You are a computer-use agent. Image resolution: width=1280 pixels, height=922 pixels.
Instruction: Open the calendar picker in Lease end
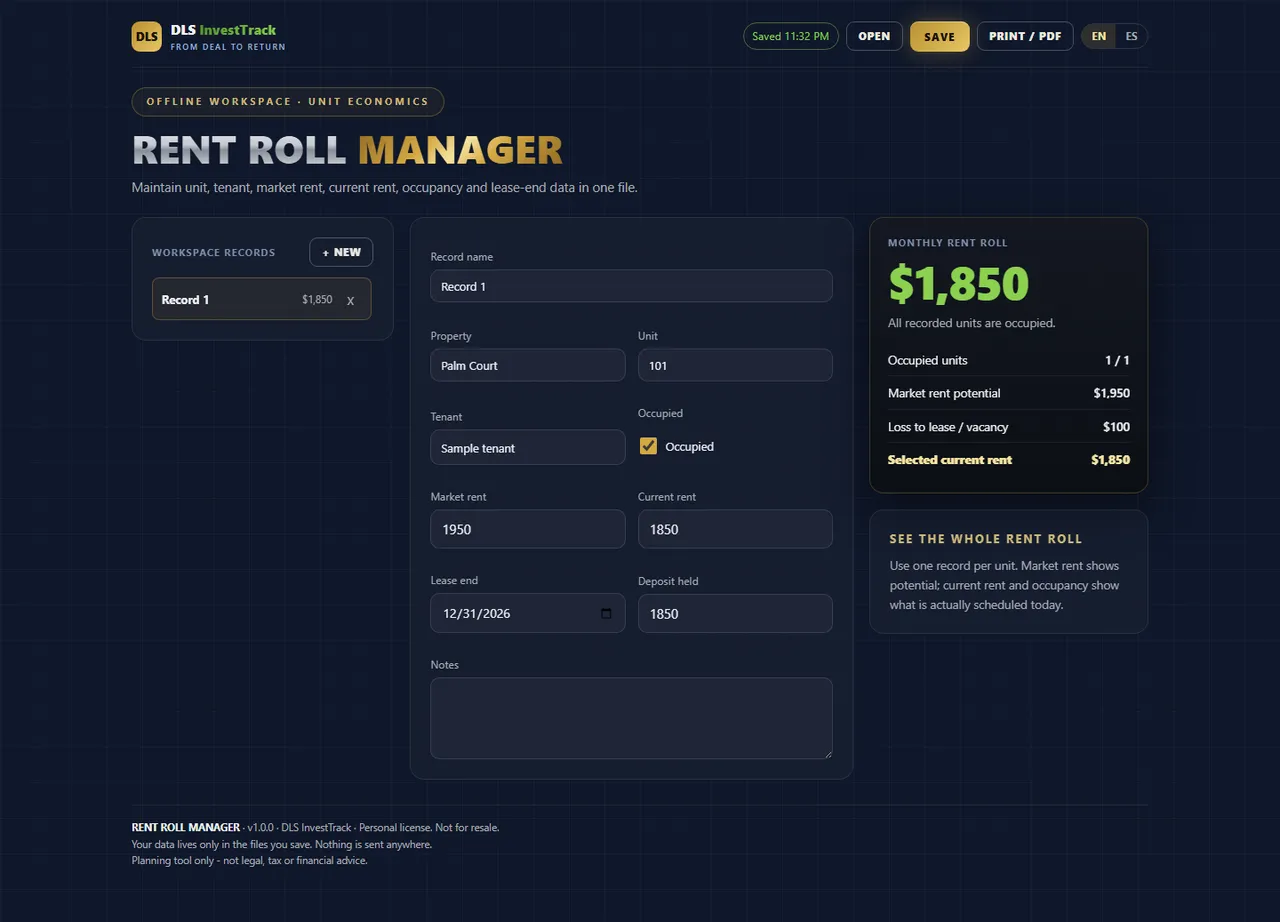[606, 614]
